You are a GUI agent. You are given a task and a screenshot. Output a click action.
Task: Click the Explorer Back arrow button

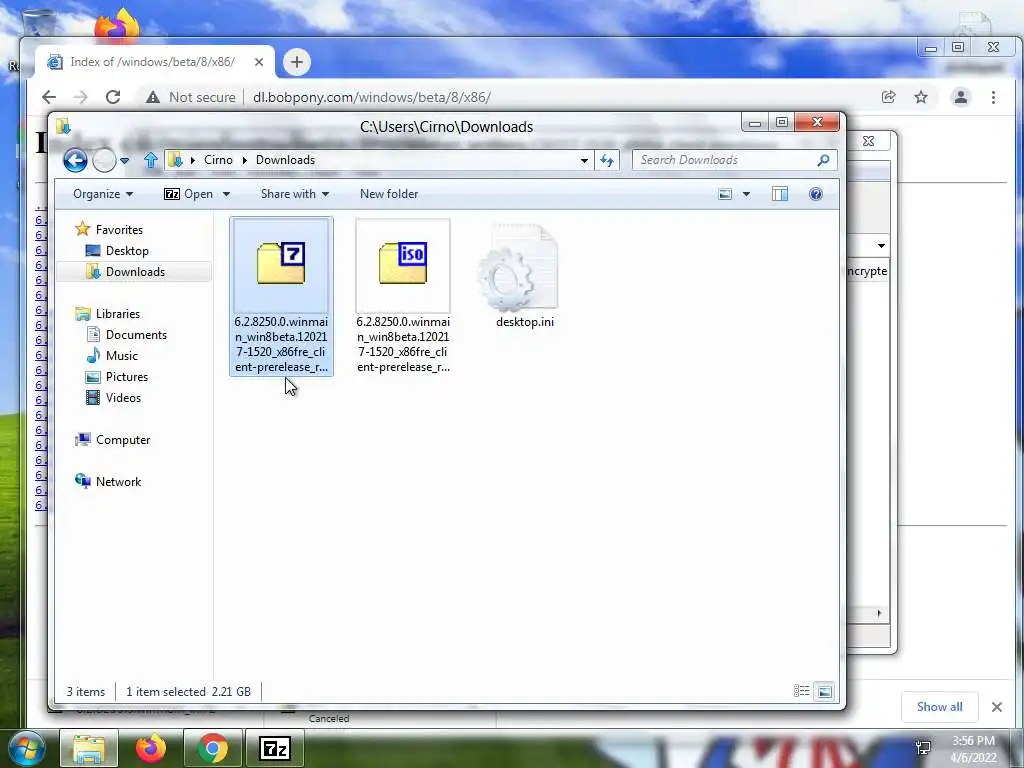pyautogui.click(x=75, y=160)
